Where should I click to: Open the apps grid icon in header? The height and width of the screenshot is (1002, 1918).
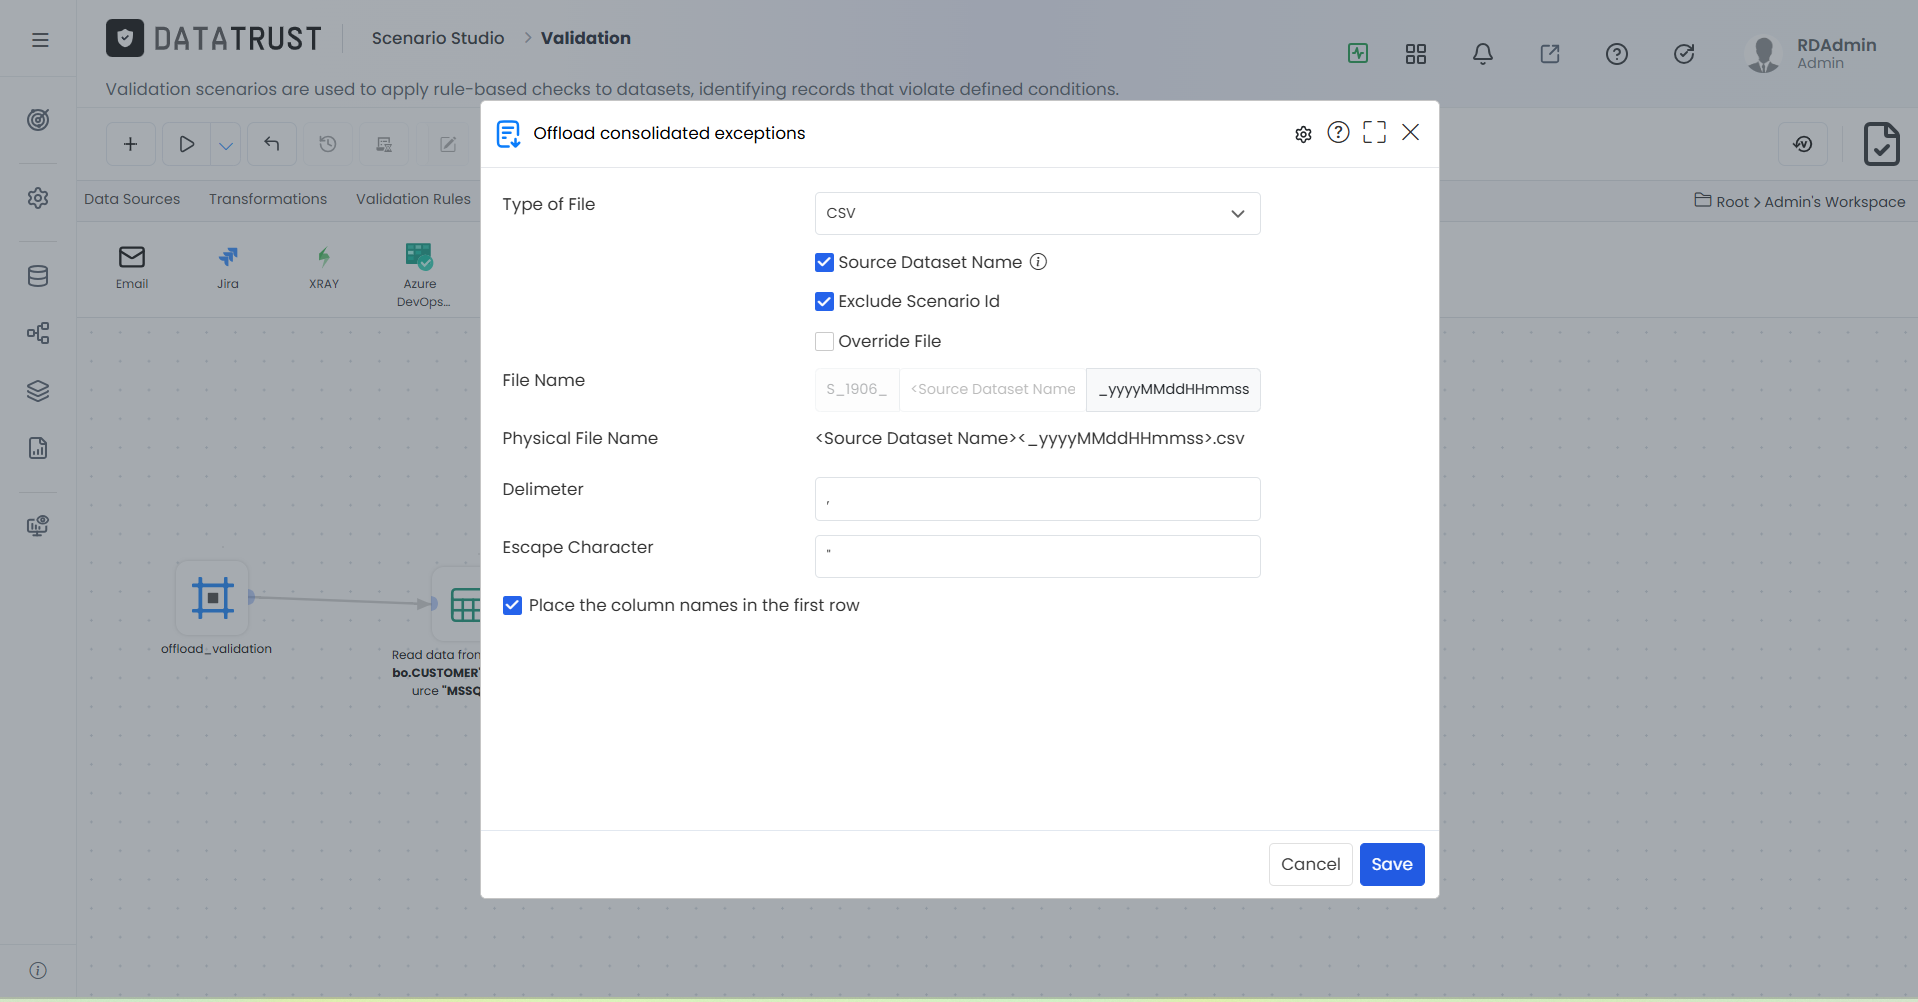coord(1416,54)
